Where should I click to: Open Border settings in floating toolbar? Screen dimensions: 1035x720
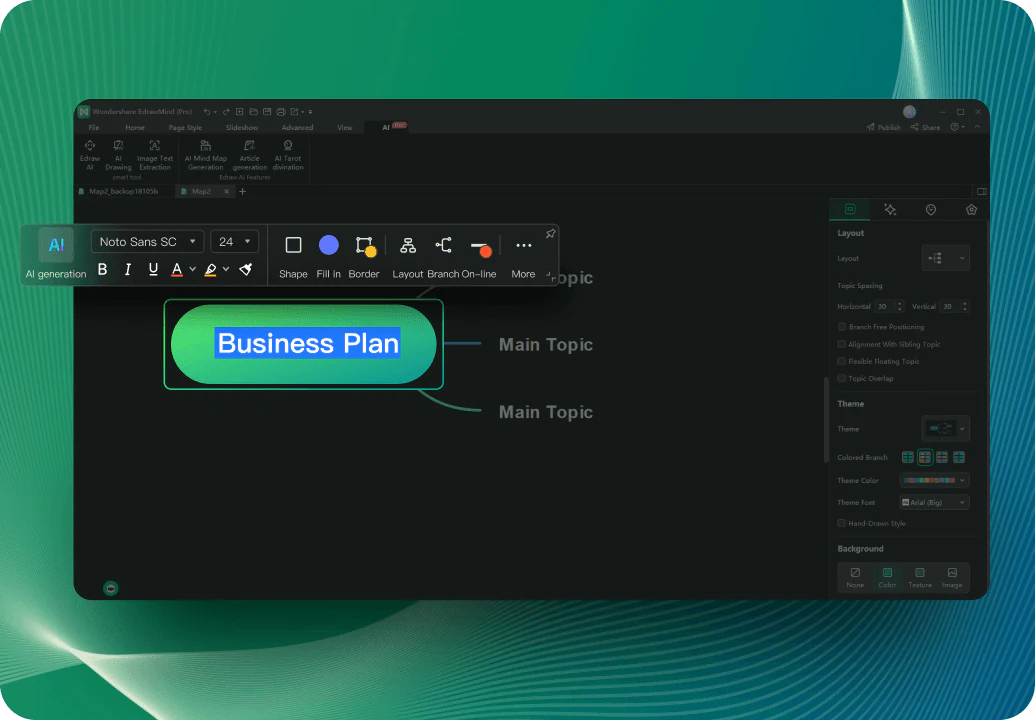(364, 257)
